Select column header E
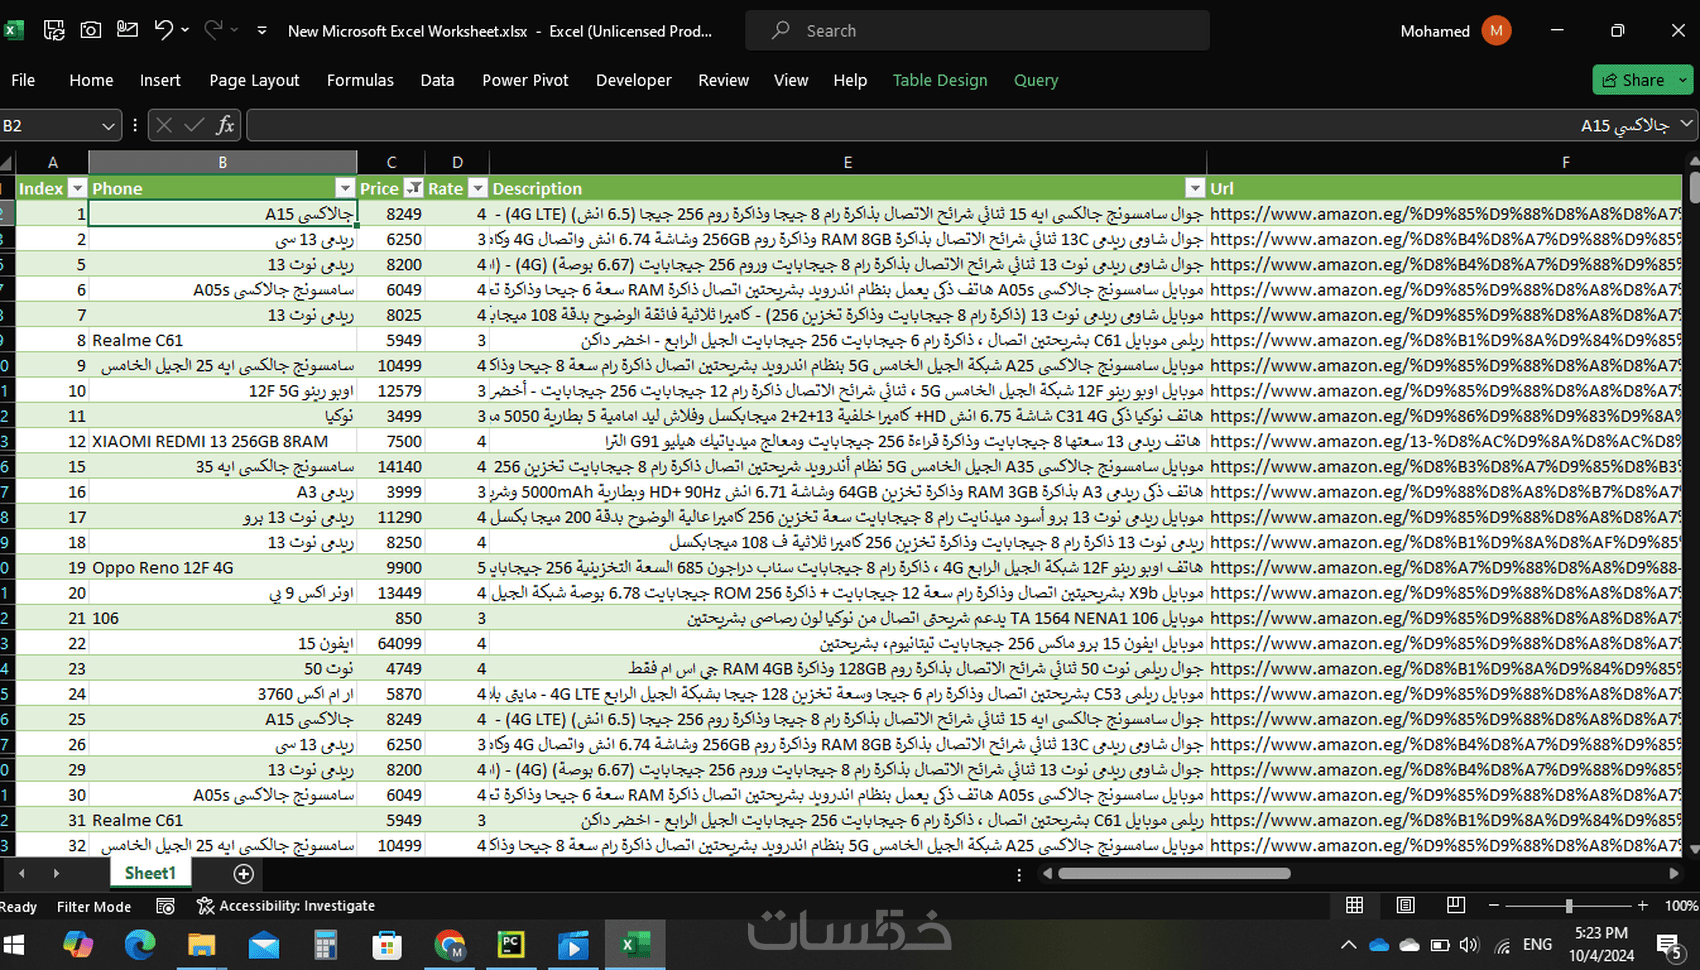The height and width of the screenshot is (970, 1700). pyautogui.click(x=847, y=162)
